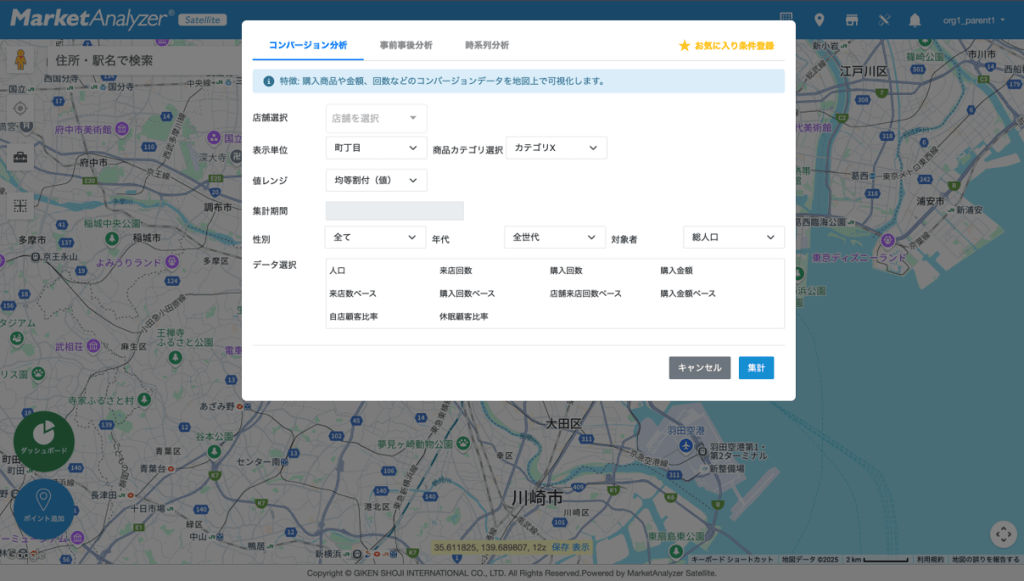Click the 夢見ヶ崎動物公園 map marker
Screen dimensions: 1024x581
tap(463, 444)
